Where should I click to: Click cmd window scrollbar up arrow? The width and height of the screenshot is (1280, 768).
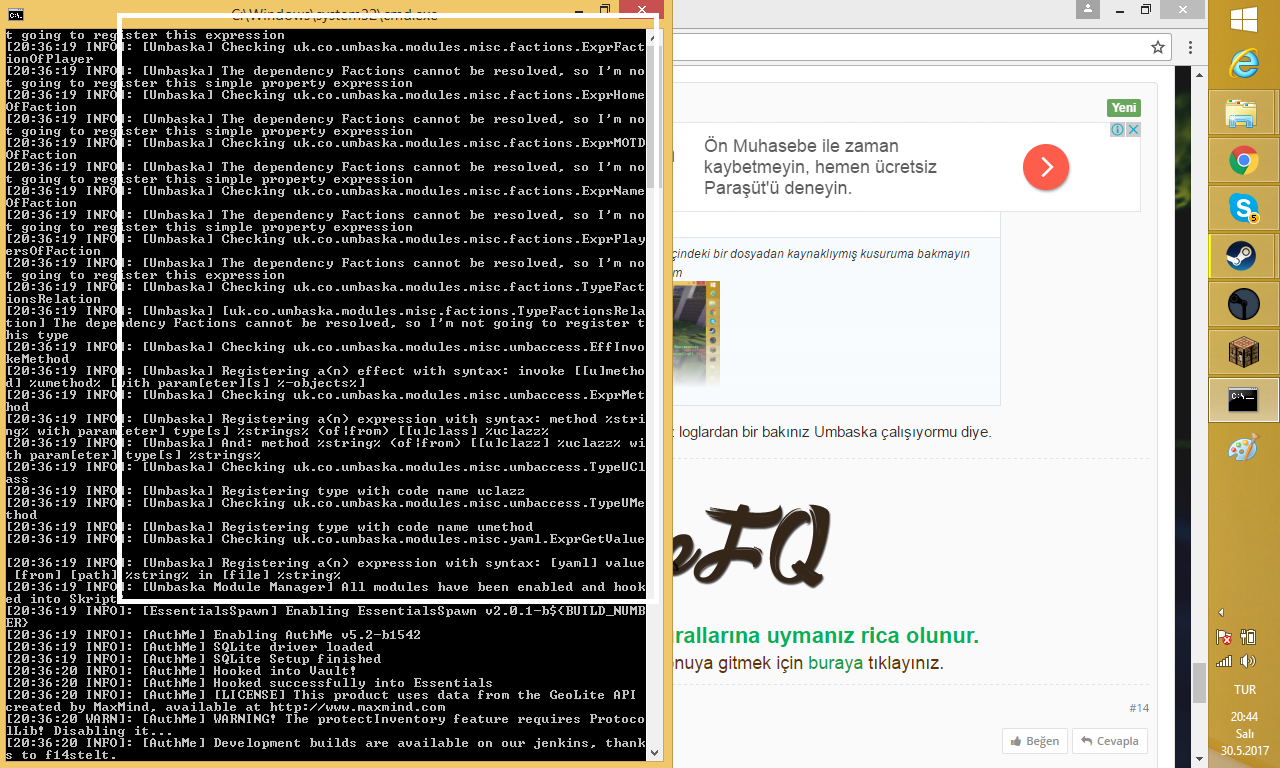(x=655, y=38)
